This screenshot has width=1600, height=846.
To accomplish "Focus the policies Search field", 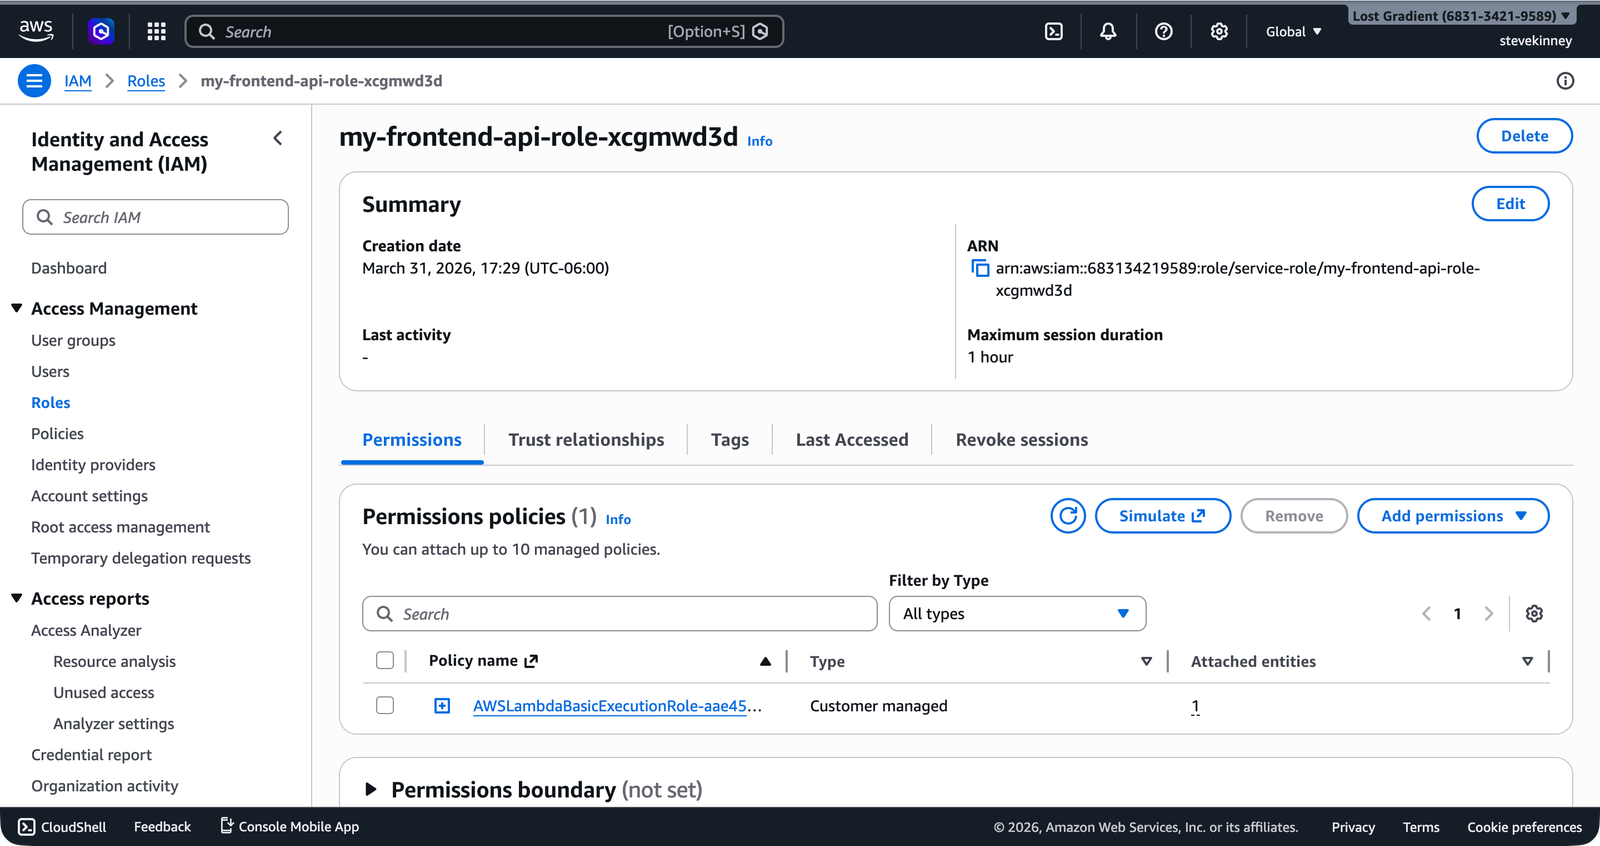I will click(x=620, y=614).
